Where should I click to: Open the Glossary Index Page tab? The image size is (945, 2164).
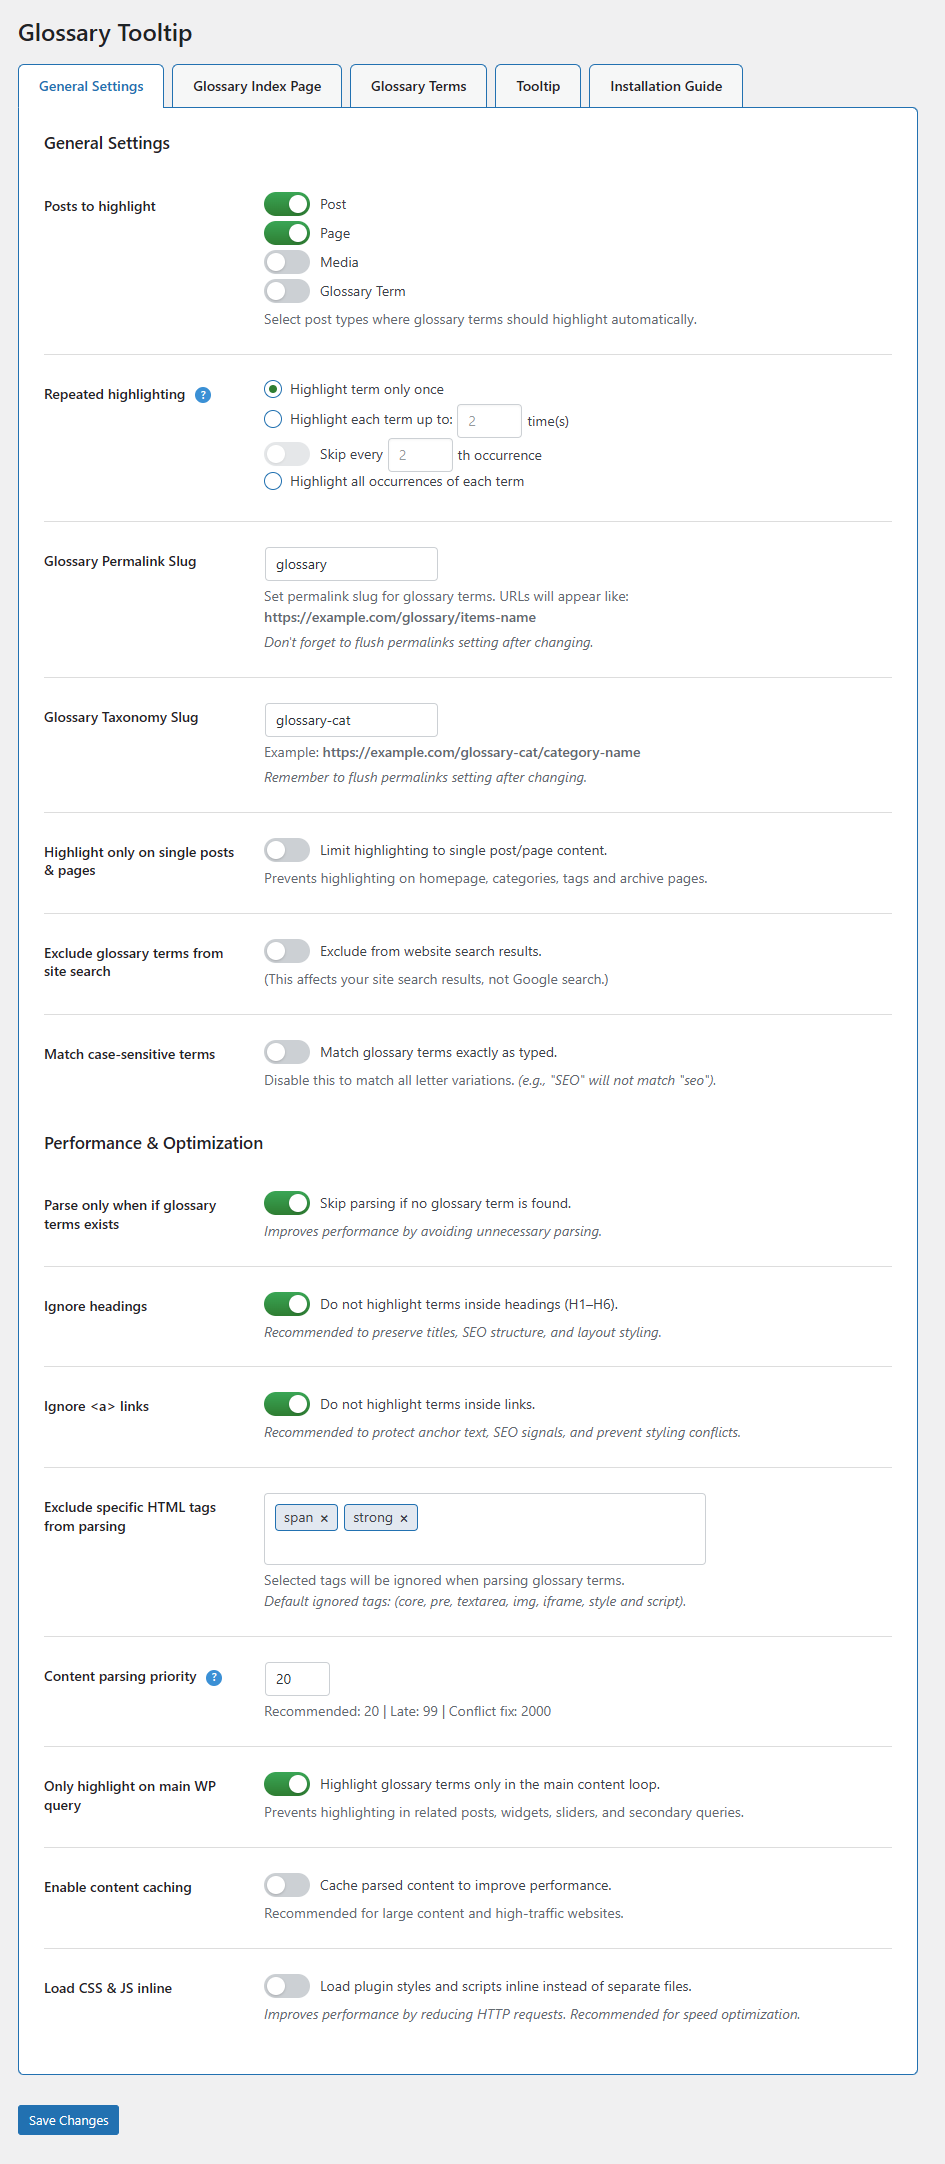point(257,86)
